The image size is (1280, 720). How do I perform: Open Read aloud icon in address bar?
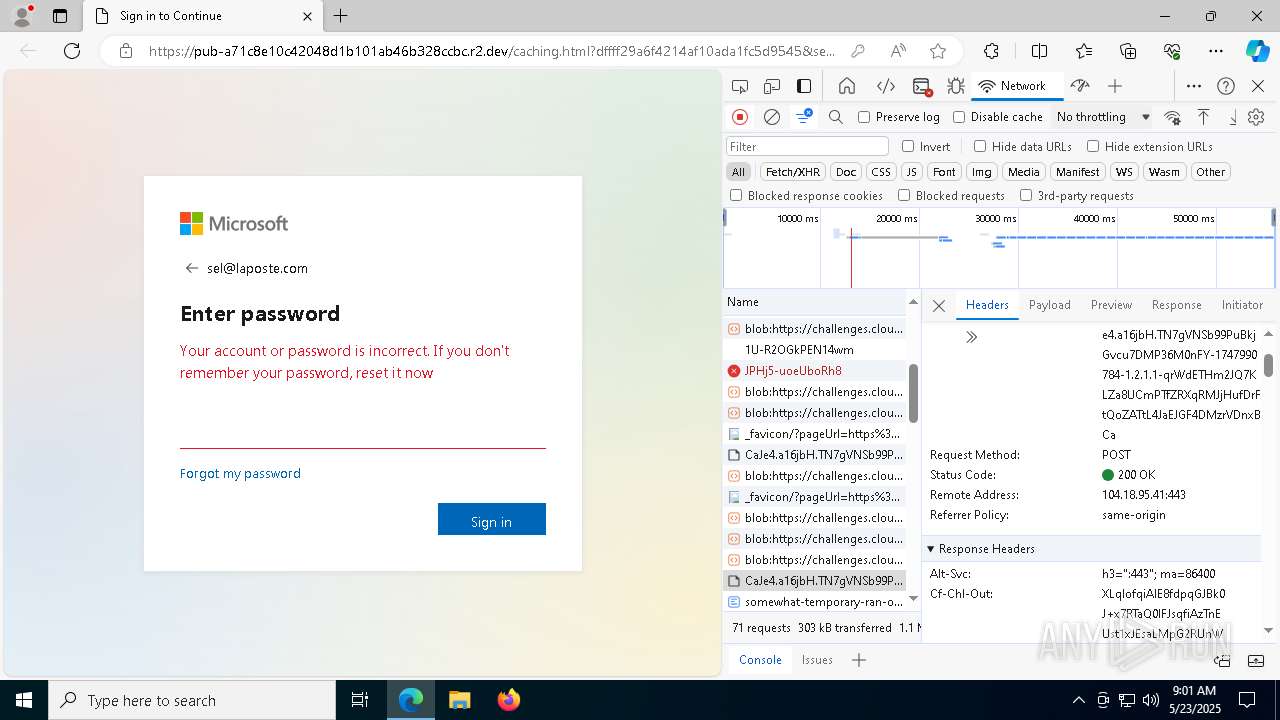[898, 51]
